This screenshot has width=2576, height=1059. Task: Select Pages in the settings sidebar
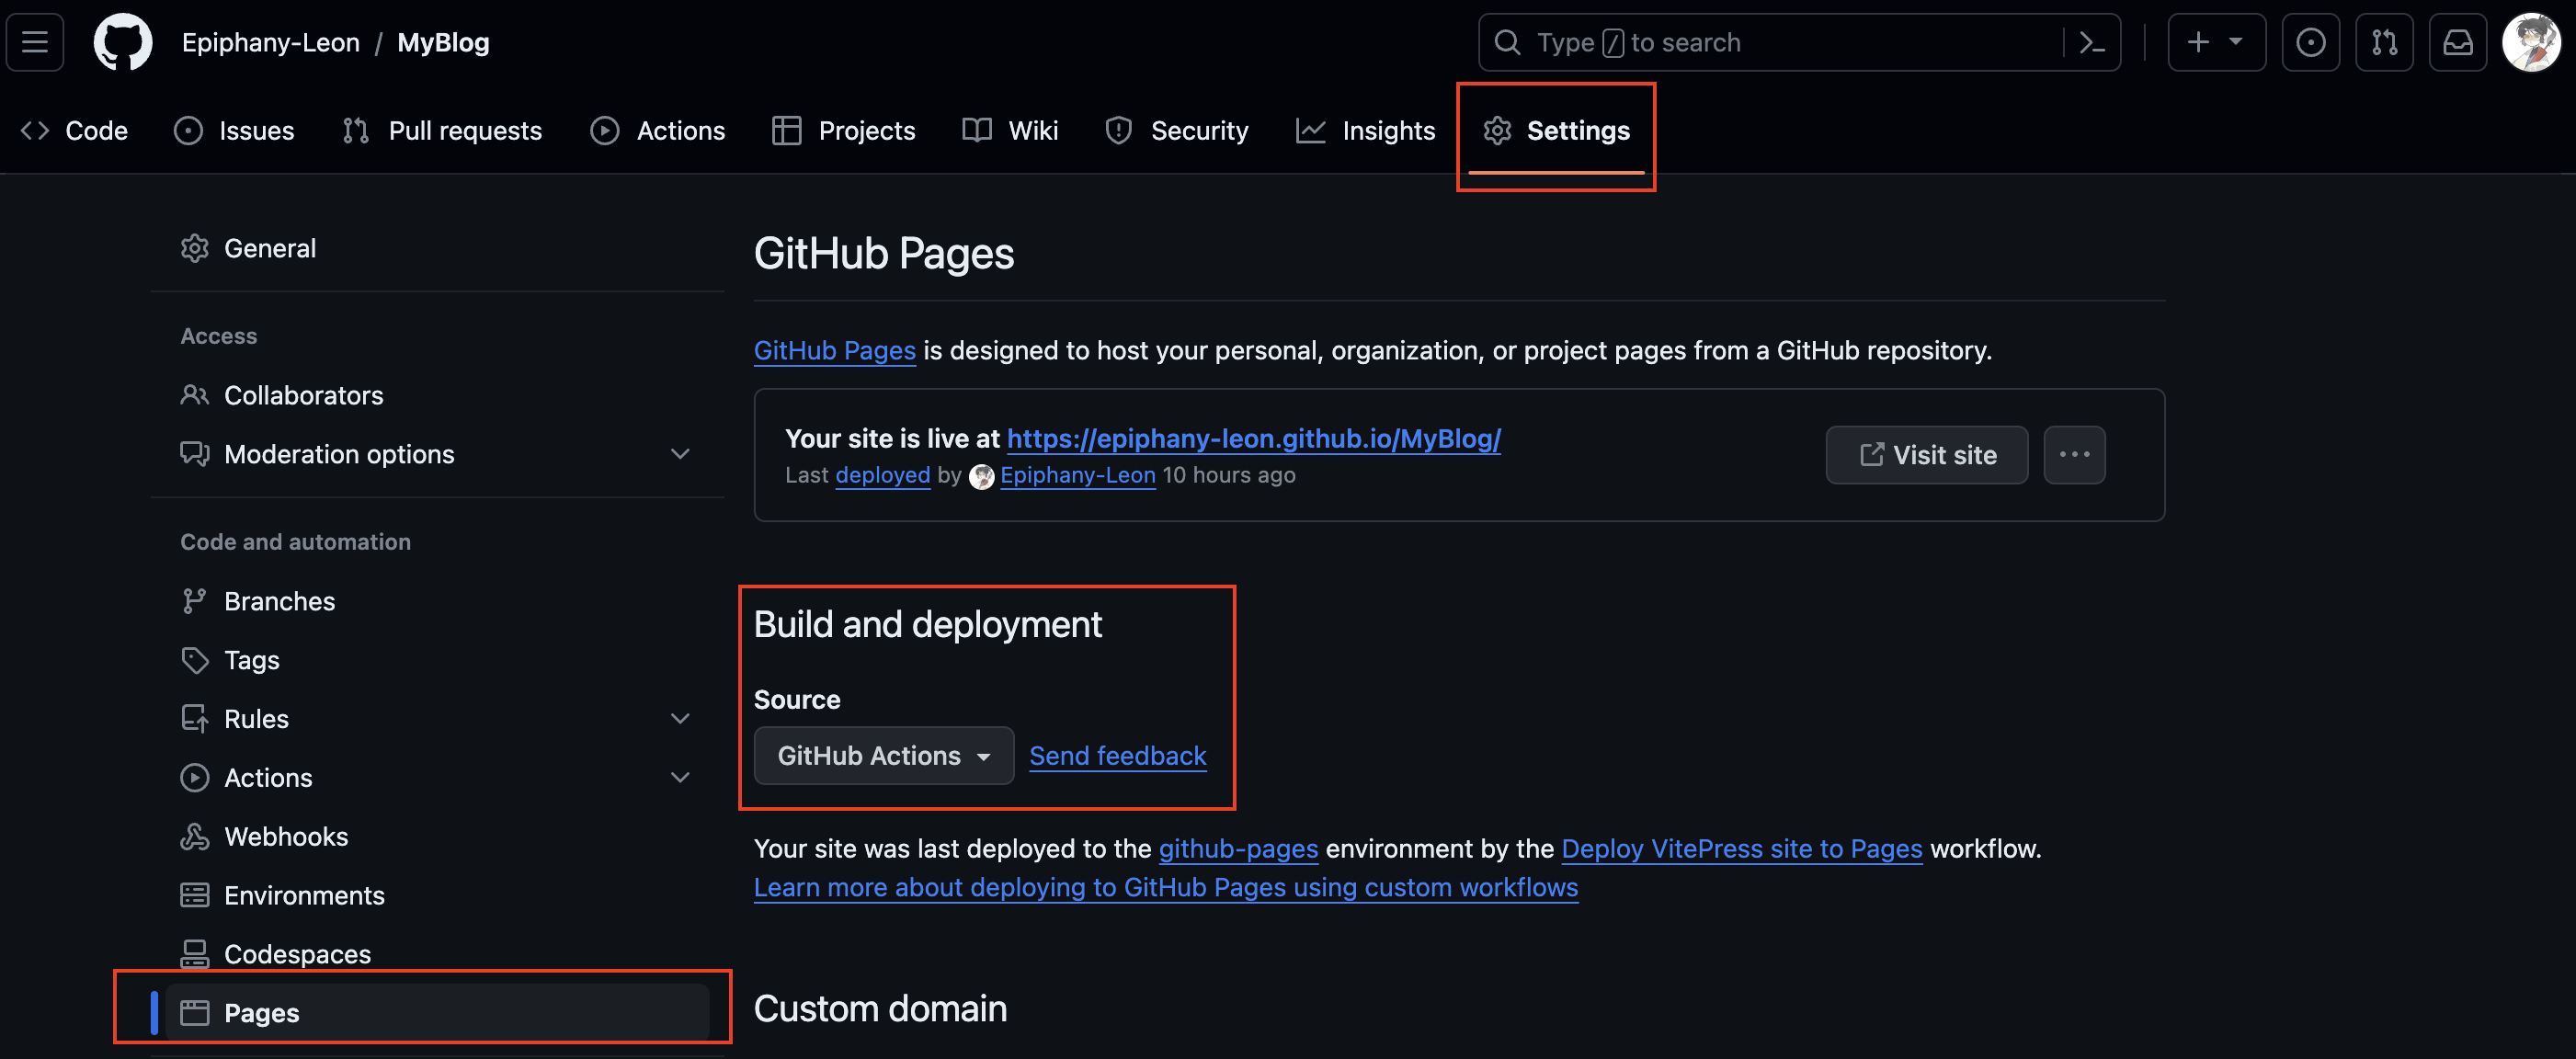coord(437,1013)
